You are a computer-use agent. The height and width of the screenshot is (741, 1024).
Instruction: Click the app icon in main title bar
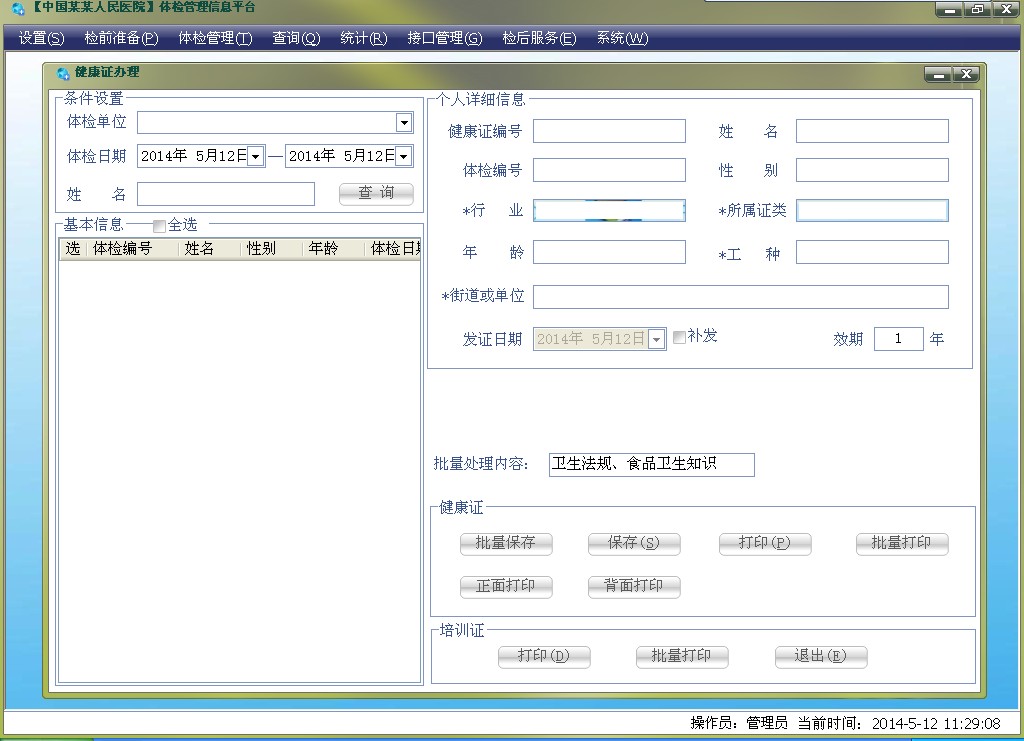click(17, 8)
